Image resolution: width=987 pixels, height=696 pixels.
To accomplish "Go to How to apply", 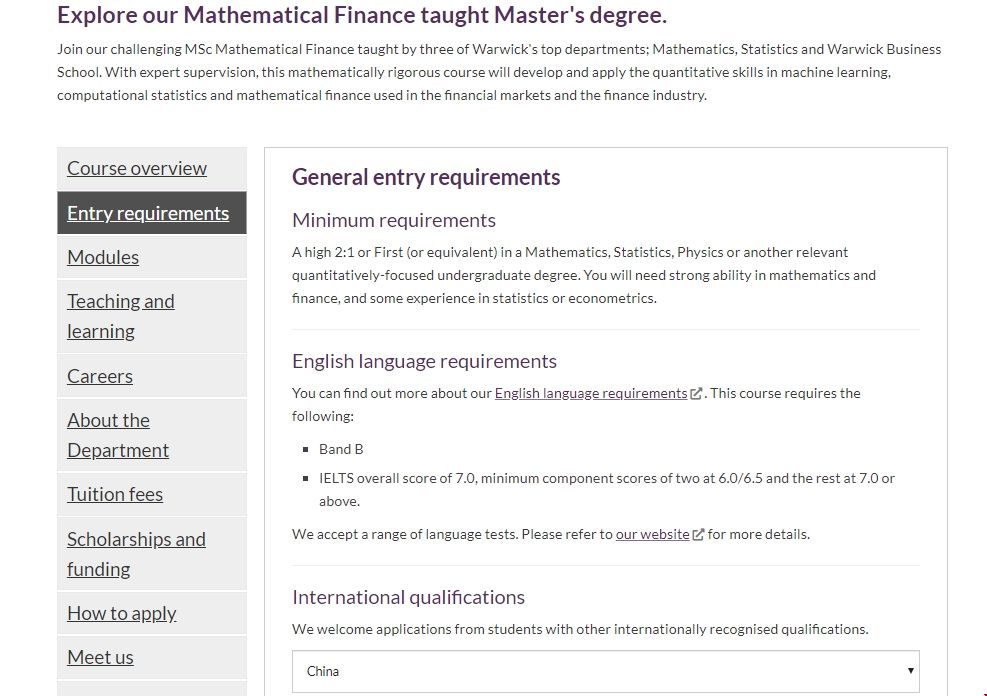I will (122, 613).
